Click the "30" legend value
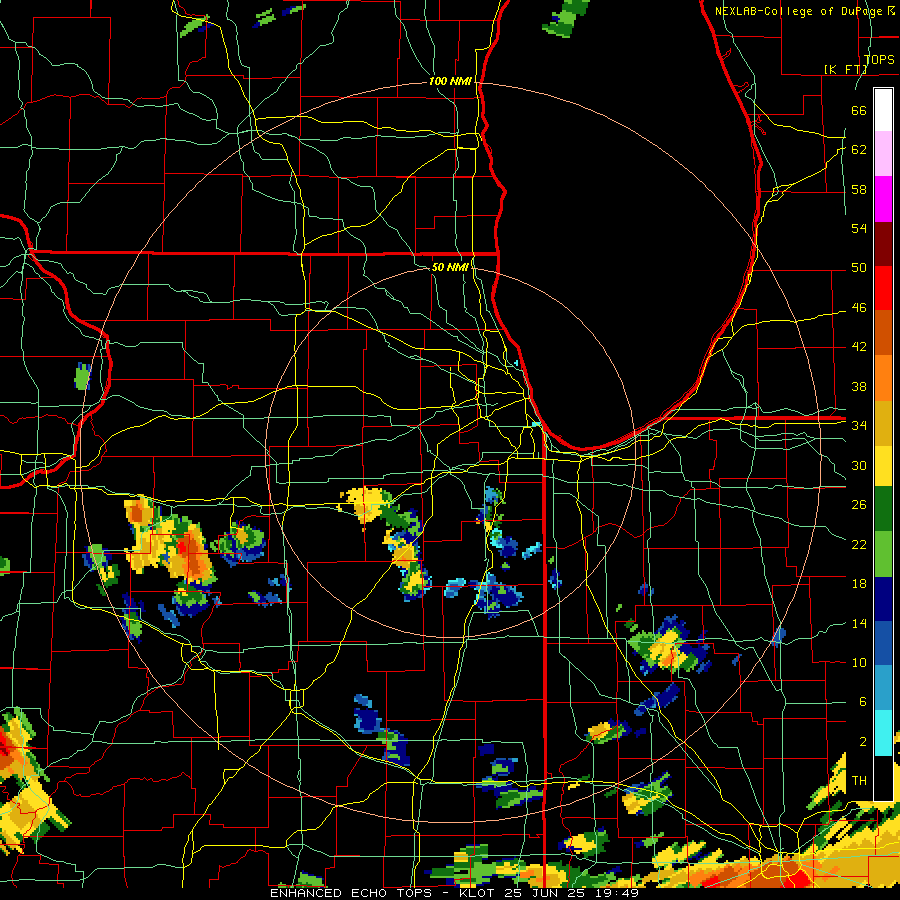Image resolution: width=900 pixels, height=900 pixels. (859, 465)
